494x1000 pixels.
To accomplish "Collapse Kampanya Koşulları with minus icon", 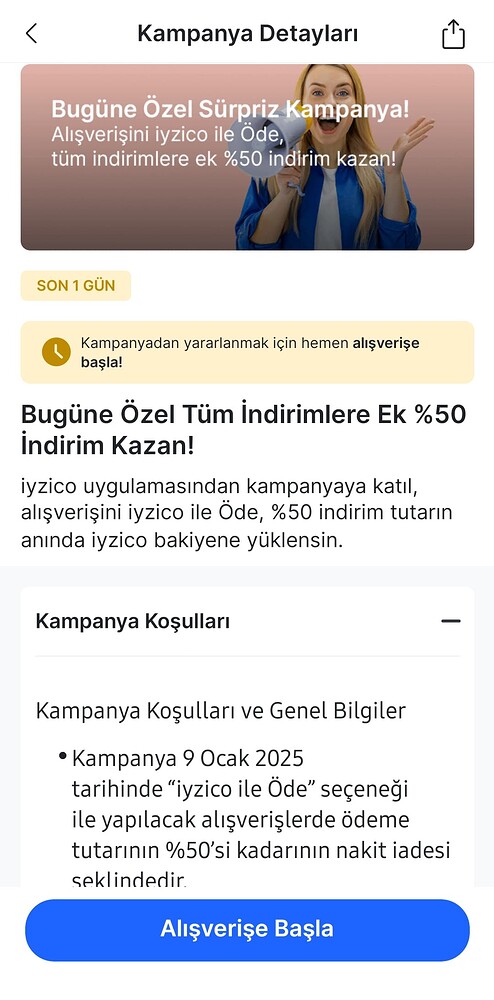I will [x=451, y=621].
